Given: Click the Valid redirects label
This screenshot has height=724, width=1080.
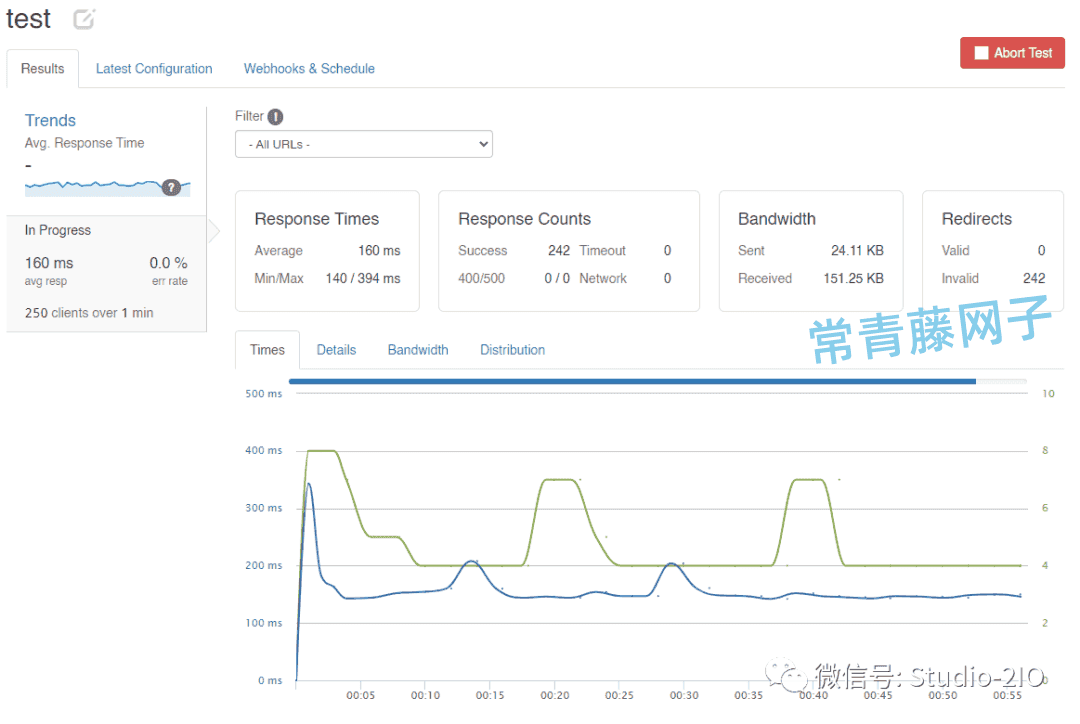Looking at the screenshot, I should coord(955,251).
